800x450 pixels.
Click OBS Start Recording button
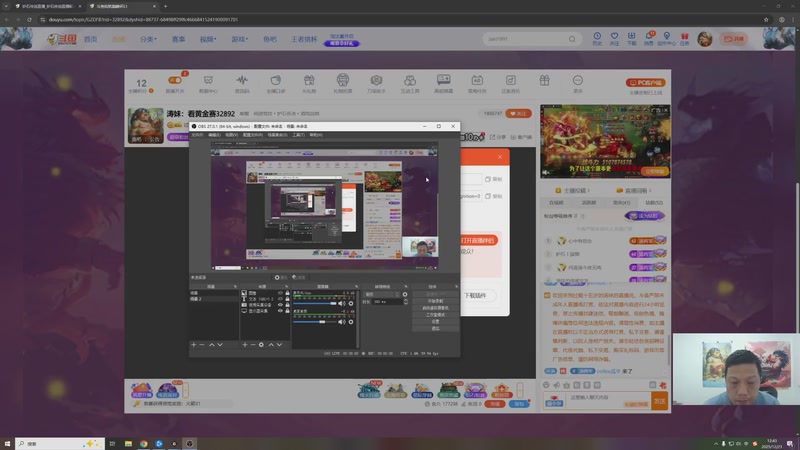[x=435, y=301]
